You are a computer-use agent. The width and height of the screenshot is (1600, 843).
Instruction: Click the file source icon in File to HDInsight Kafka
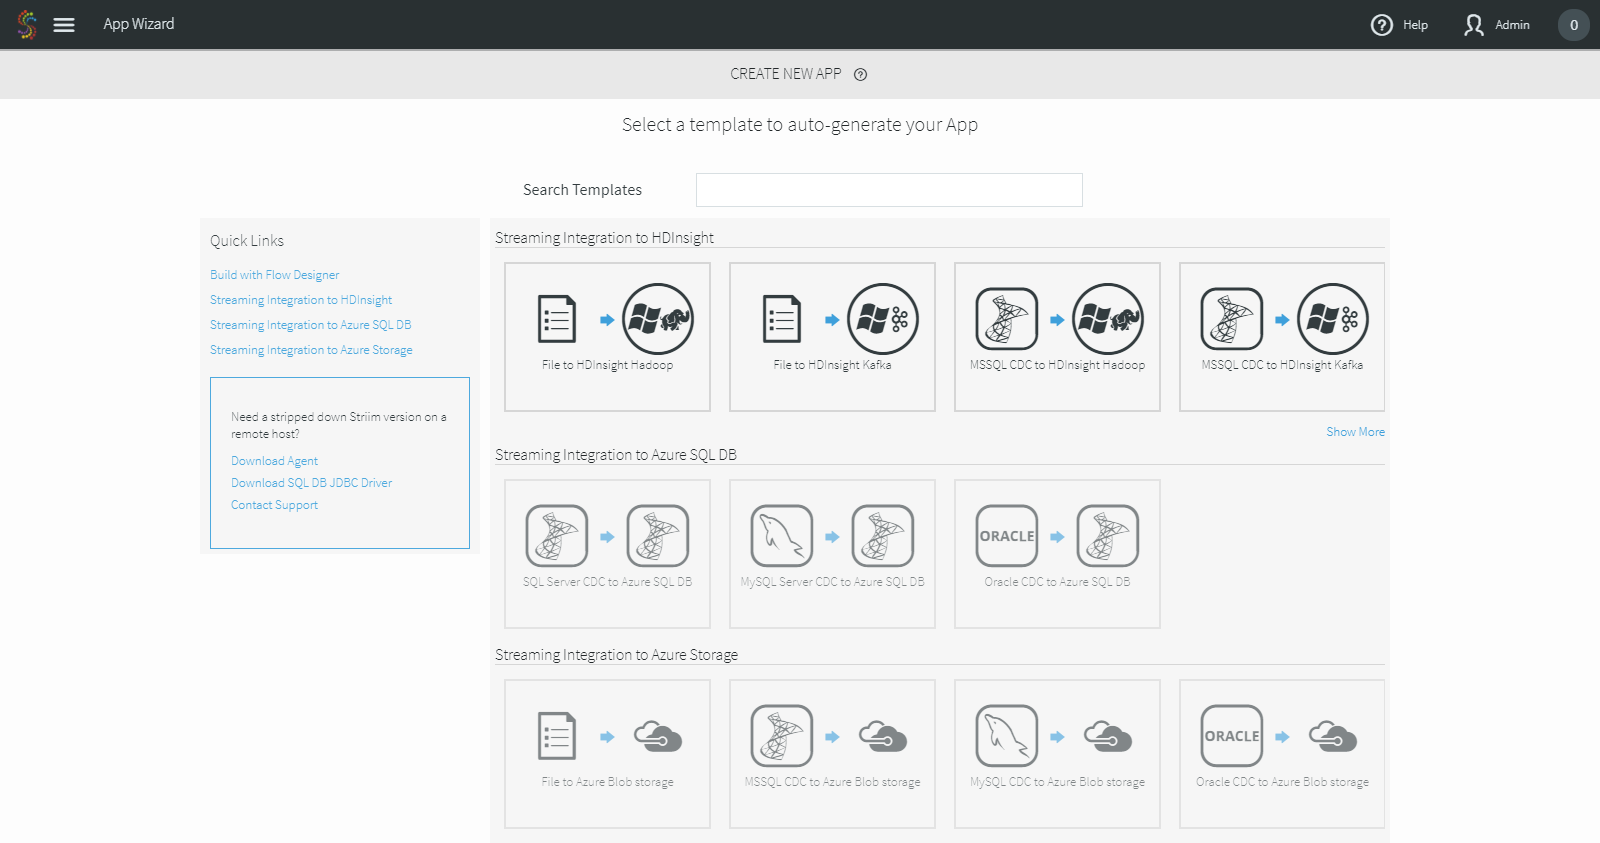pyautogui.click(x=782, y=319)
